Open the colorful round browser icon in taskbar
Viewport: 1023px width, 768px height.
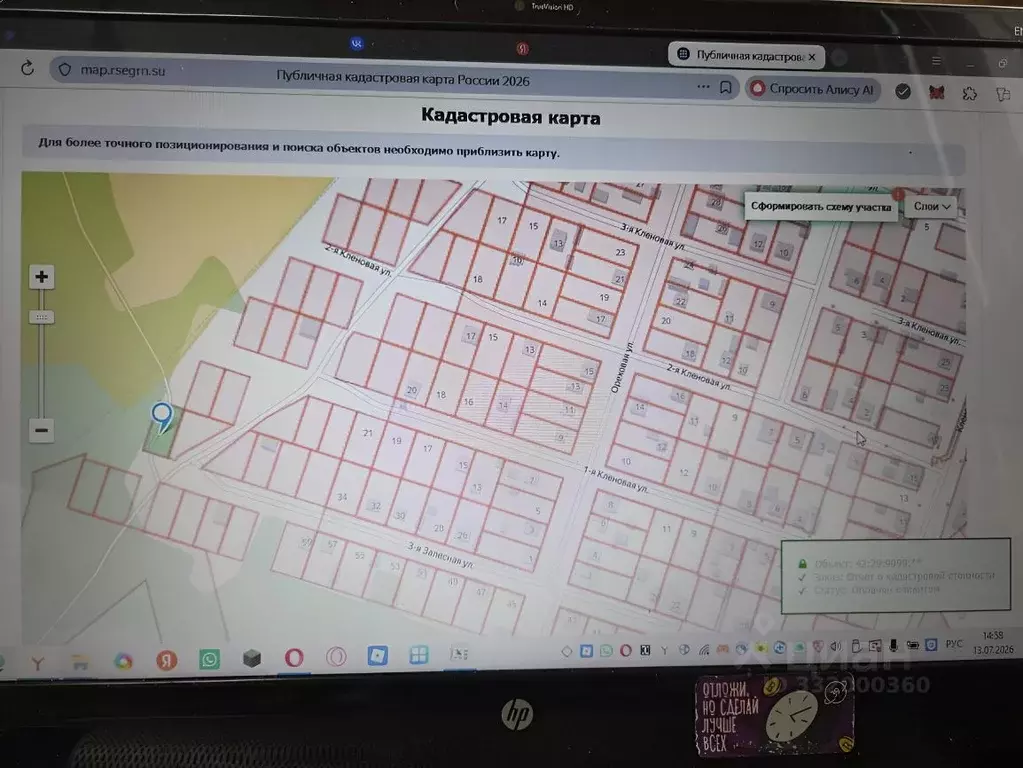[x=123, y=661]
